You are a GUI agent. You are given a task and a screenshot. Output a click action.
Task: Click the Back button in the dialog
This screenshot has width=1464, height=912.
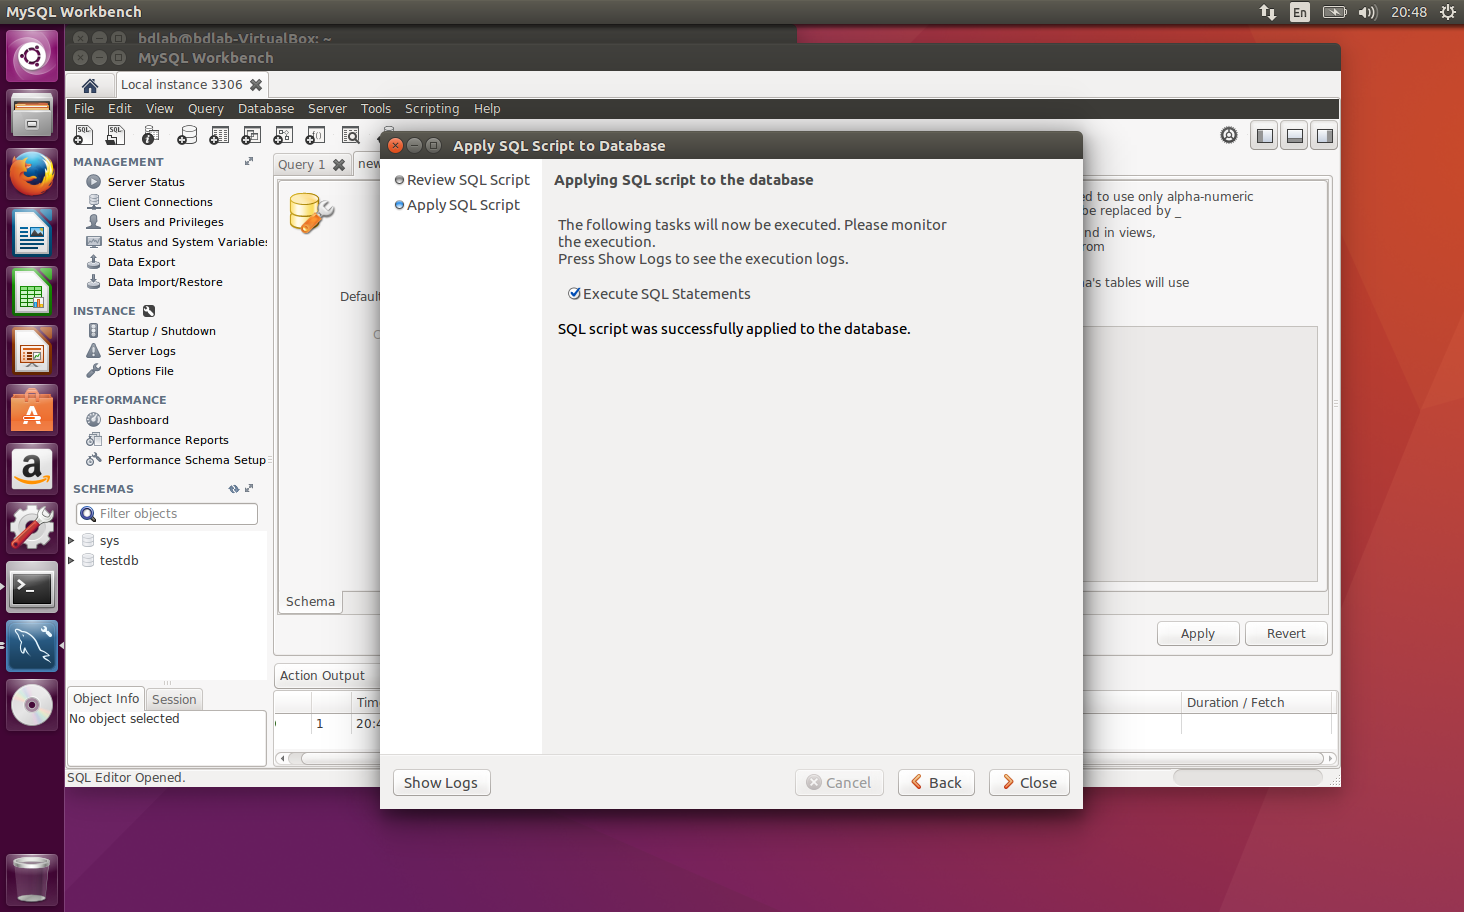[936, 783]
